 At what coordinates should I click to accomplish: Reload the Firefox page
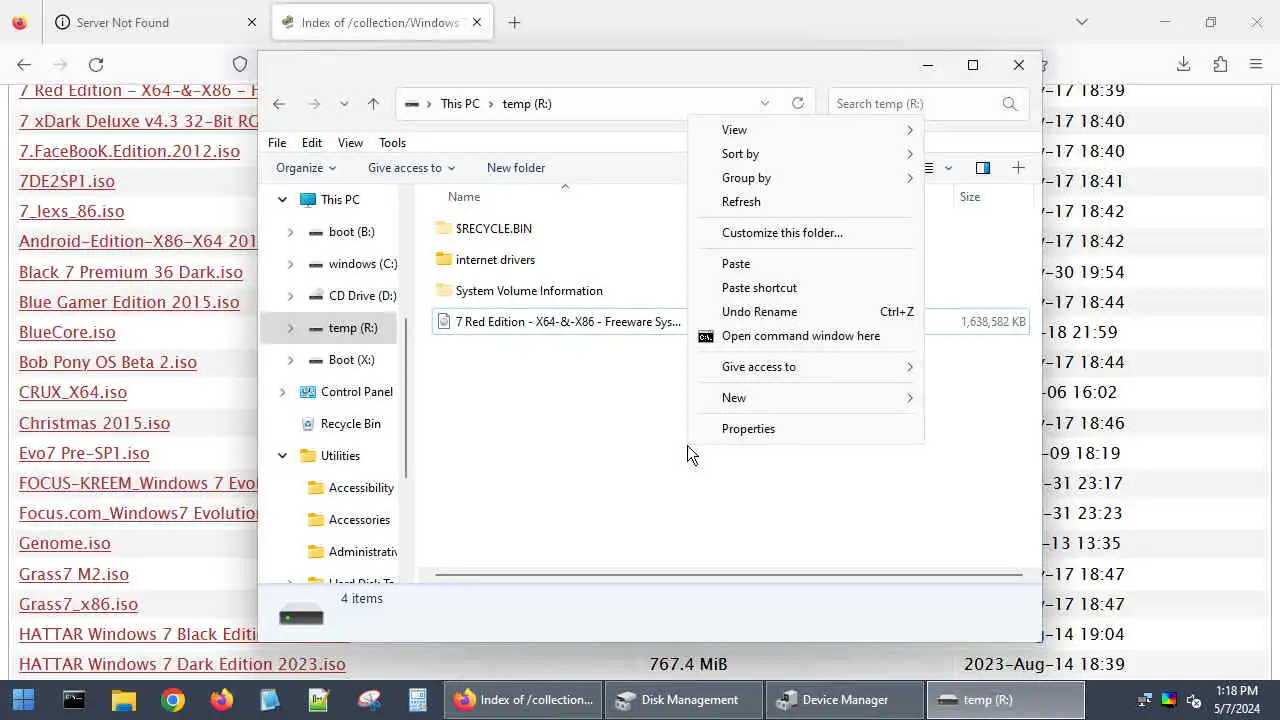pos(96,65)
